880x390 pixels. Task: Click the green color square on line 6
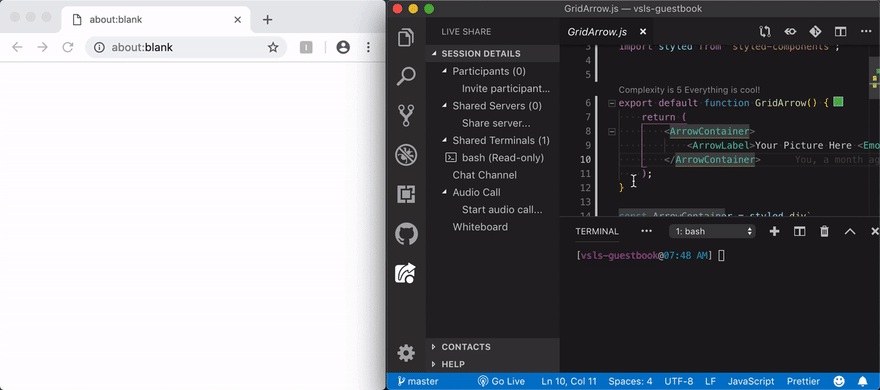(838, 102)
